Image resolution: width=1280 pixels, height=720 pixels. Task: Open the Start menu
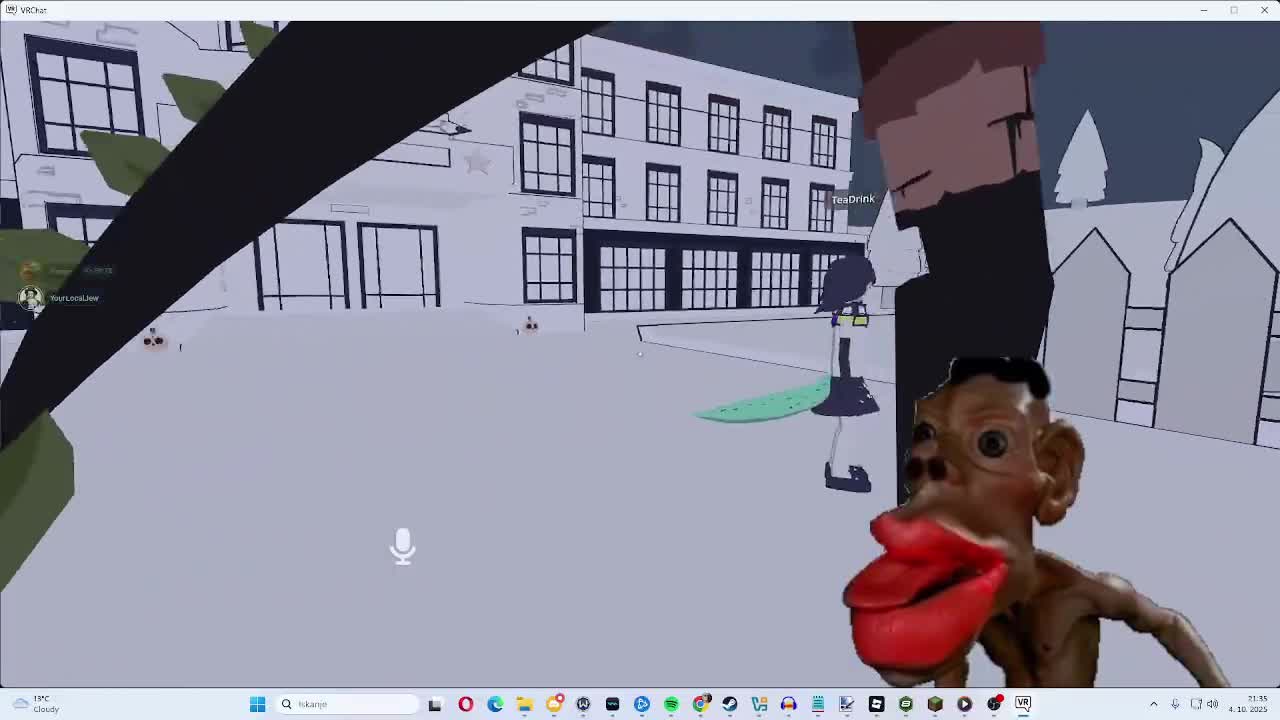[x=257, y=704]
